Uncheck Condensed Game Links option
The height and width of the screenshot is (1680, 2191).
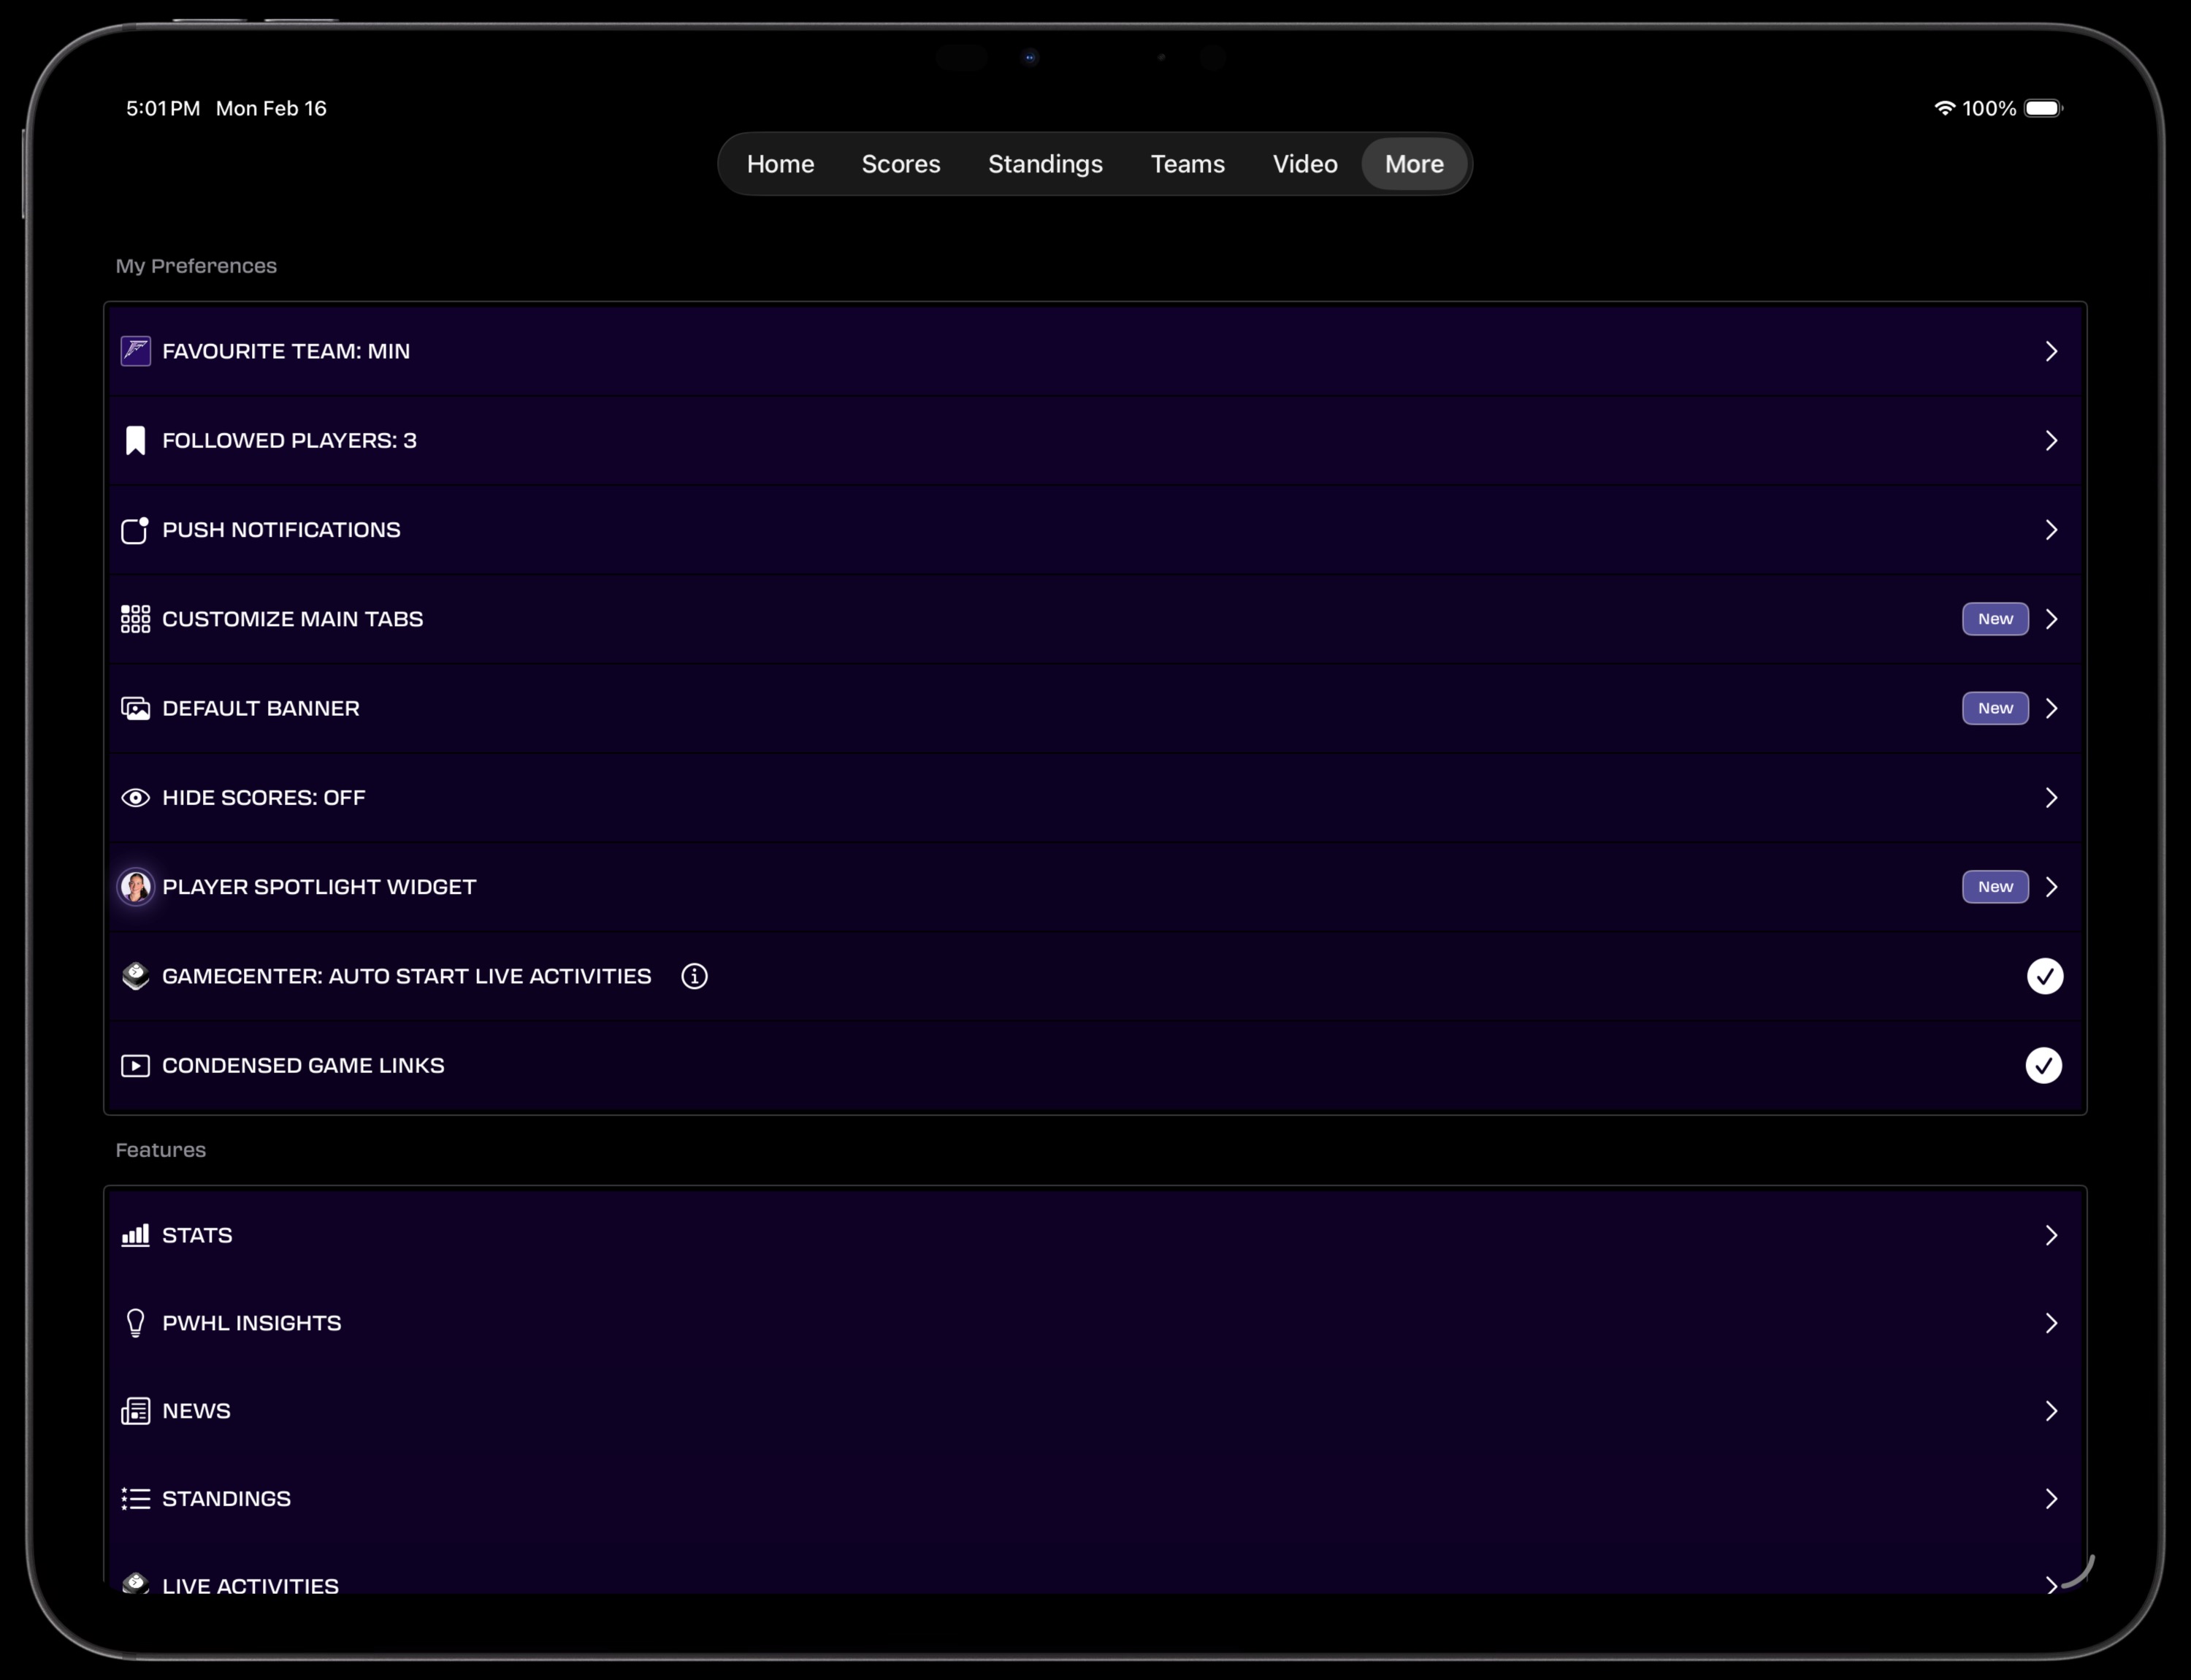(x=2043, y=1065)
